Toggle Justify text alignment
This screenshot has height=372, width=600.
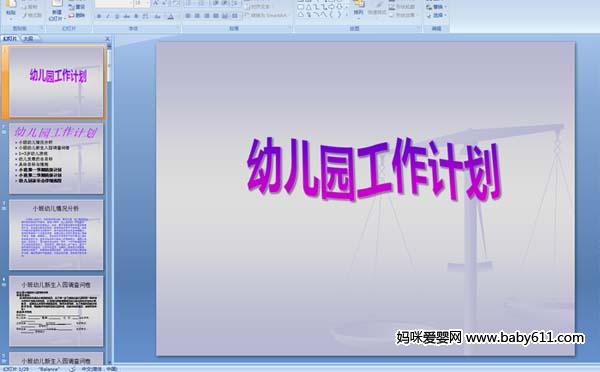pos(216,16)
